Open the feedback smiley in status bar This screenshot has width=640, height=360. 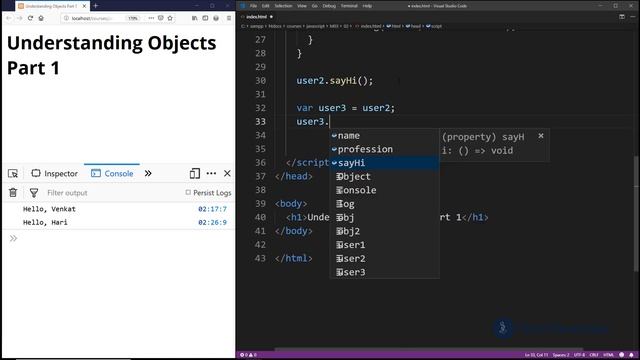coord(622,355)
